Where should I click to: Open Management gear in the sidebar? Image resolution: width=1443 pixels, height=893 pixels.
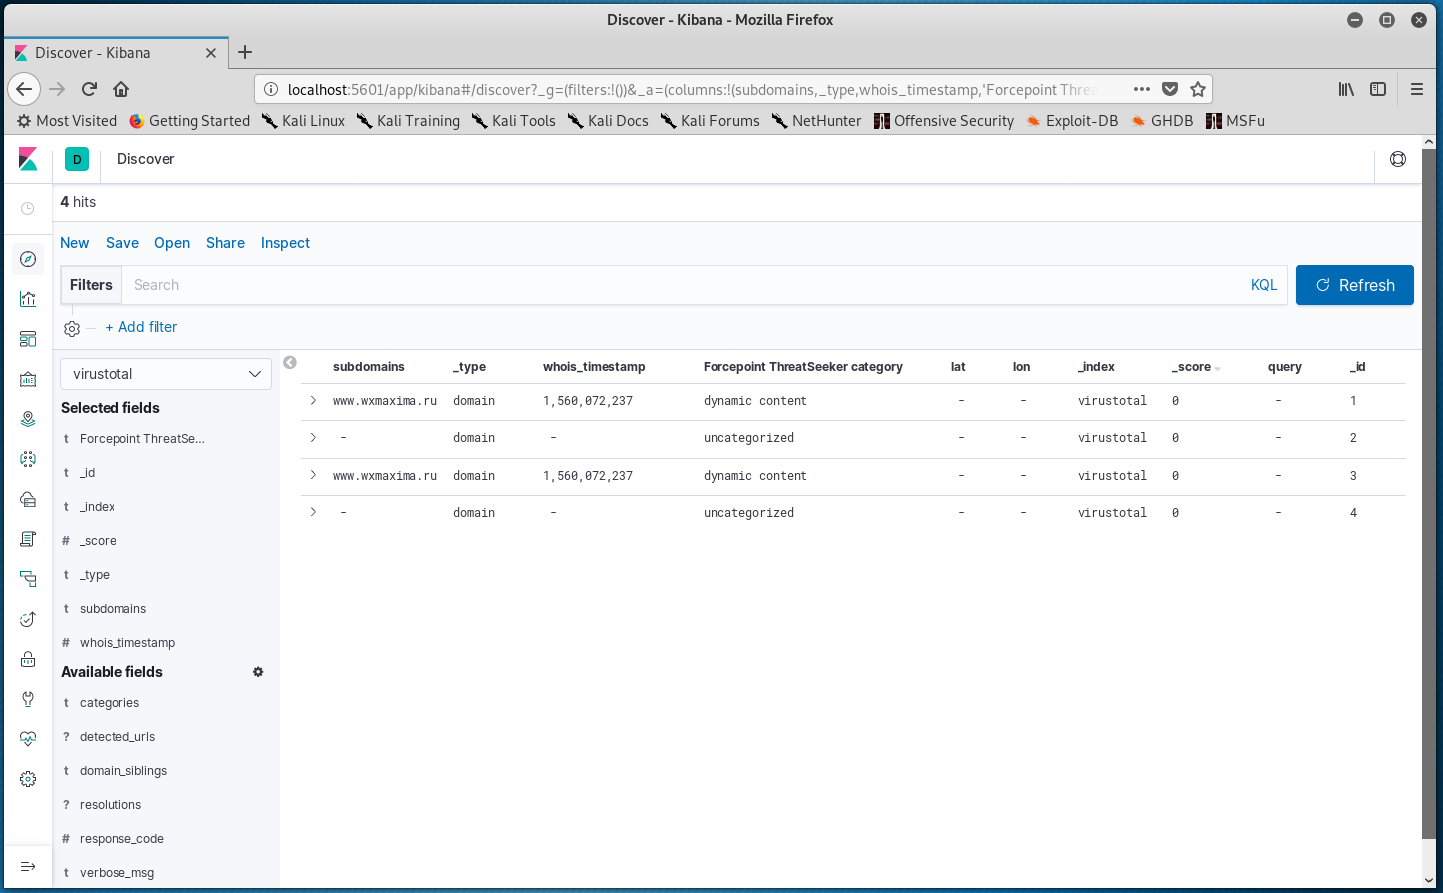click(28, 779)
